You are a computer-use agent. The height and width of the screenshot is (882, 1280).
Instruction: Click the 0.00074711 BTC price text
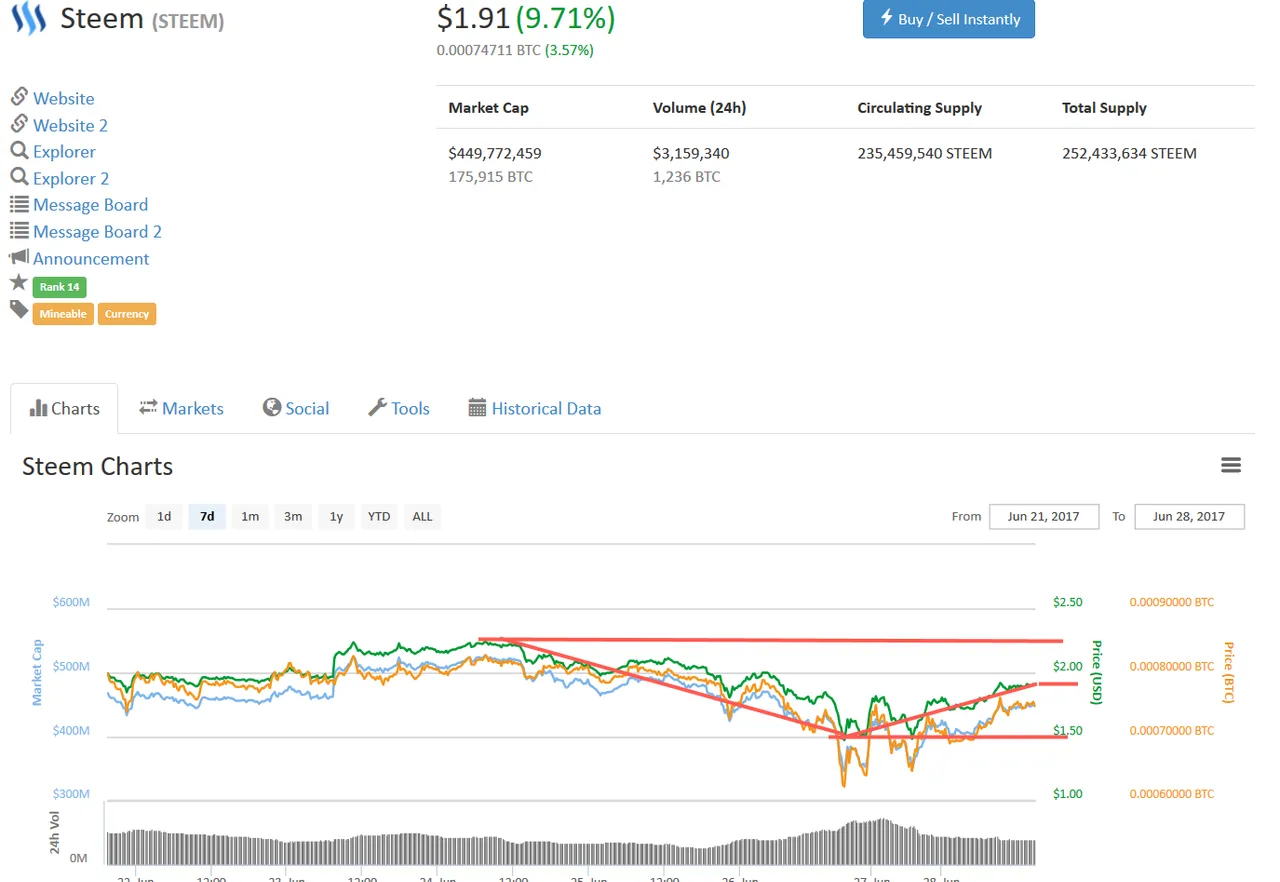click(x=489, y=49)
